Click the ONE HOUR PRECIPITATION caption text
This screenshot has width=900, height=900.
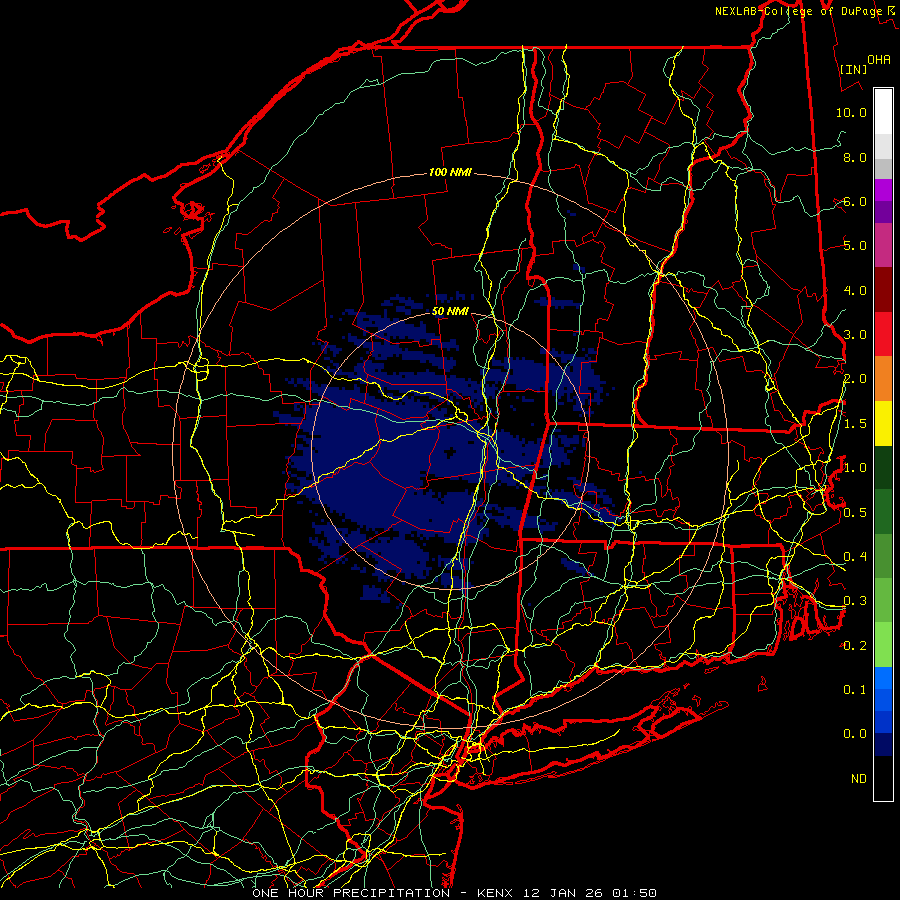point(351,893)
